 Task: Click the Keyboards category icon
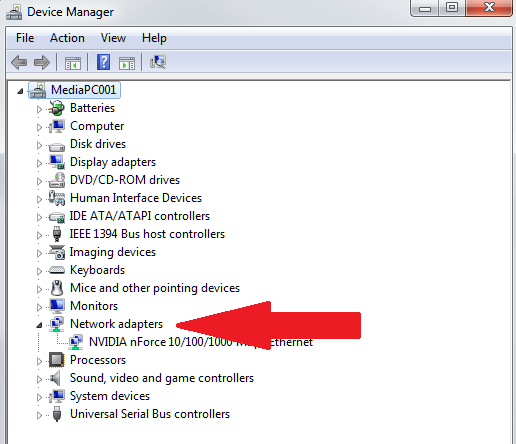[57, 270]
